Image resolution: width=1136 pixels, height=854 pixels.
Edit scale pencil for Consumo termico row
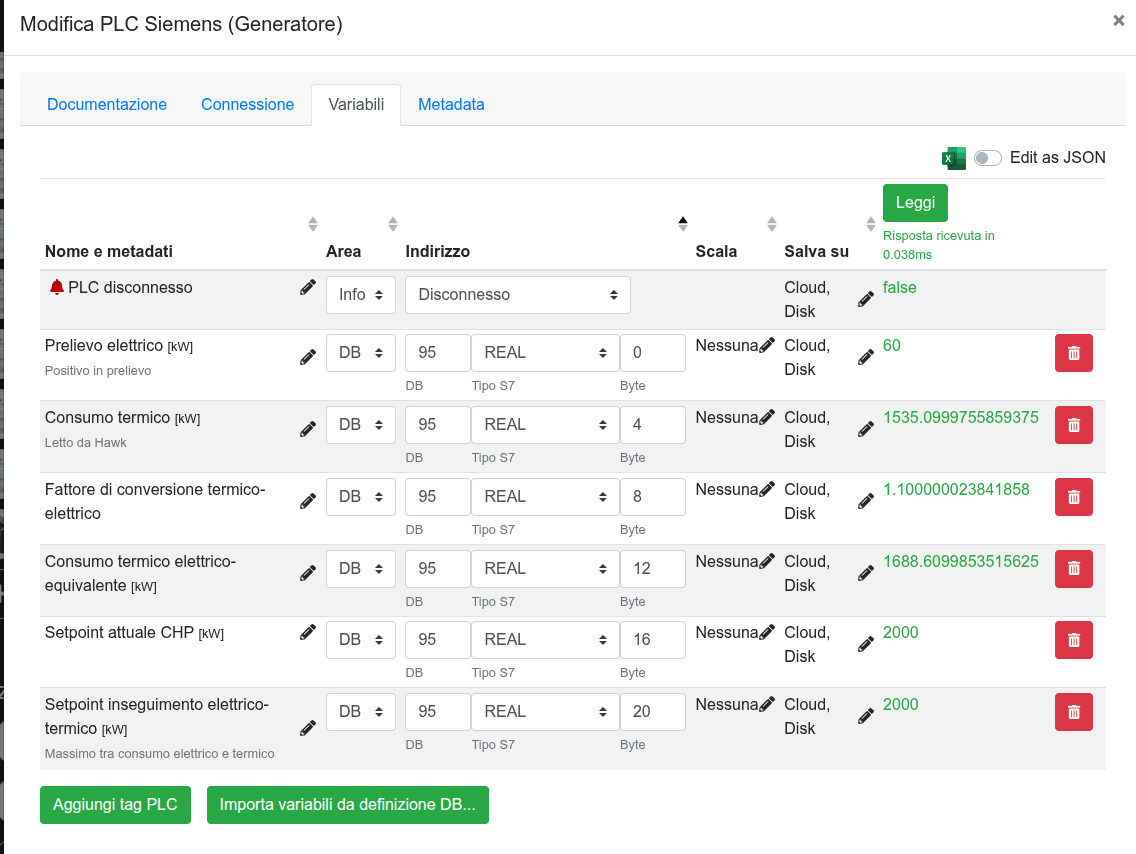pos(767,418)
